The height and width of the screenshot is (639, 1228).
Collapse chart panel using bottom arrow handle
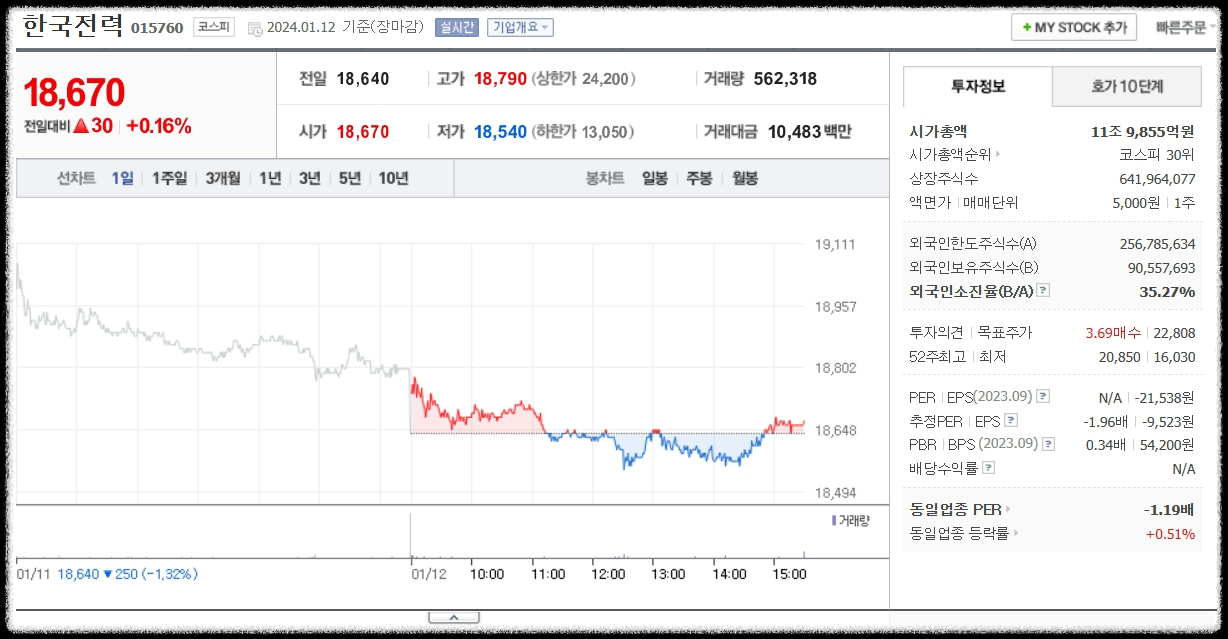[x=453, y=618]
